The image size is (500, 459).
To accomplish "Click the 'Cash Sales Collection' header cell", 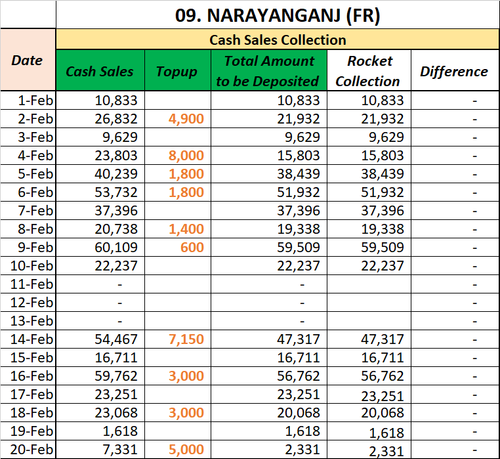I will tap(278, 40).
